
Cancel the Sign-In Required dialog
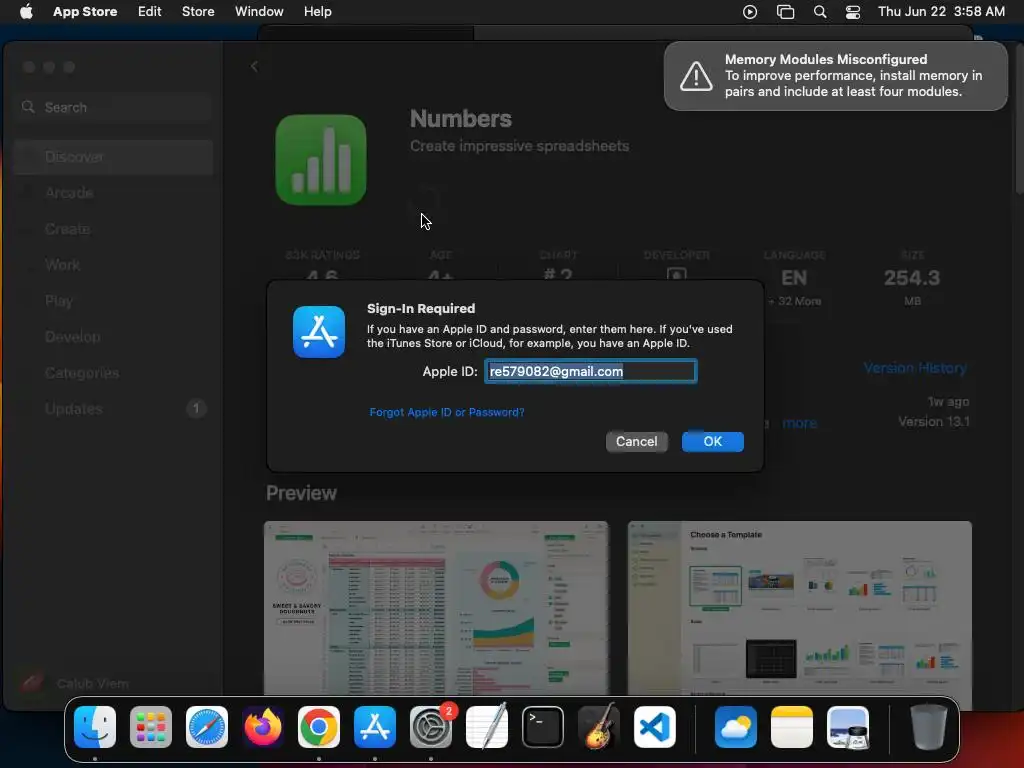click(636, 441)
